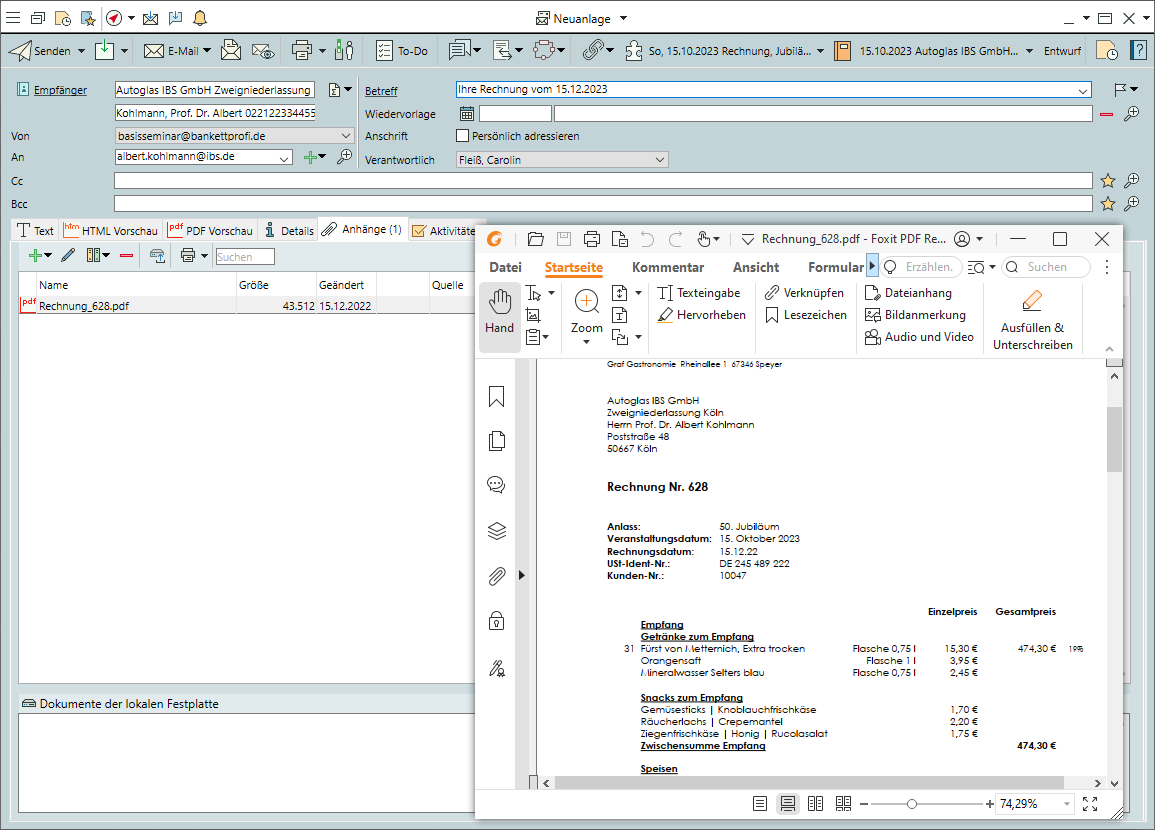The height and width of the screenshot is (830, 1155).
Task: Click the Empfänger link label
Action: [60, 90]
